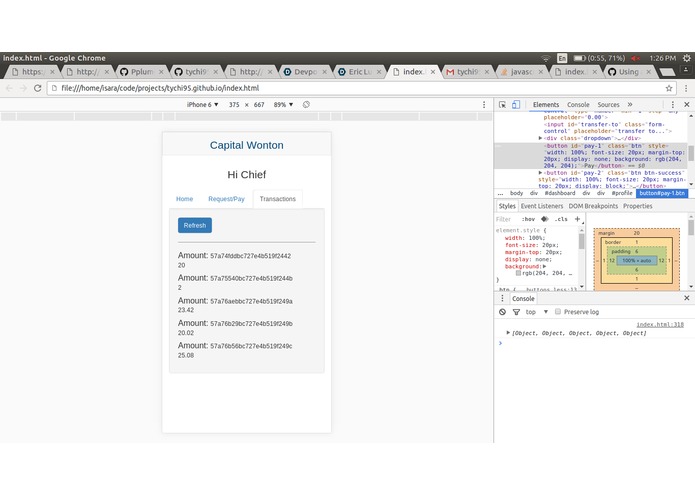This screenshot has height=494, width=695.
Task: Bookmark this page with the star
Action: (669, 88)
